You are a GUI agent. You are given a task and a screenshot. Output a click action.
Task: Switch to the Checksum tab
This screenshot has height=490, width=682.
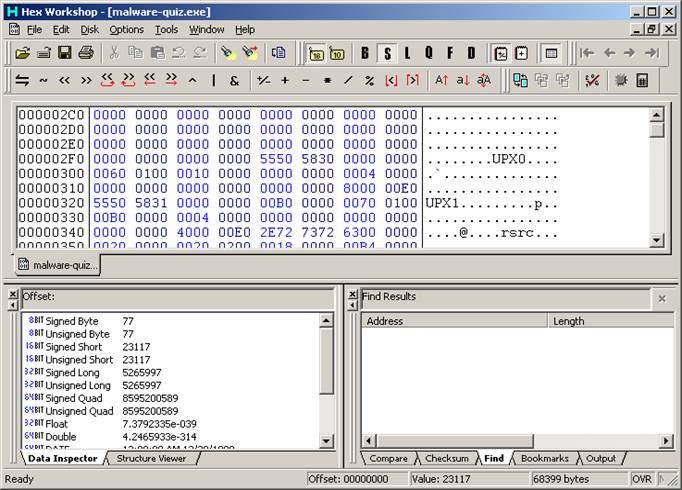pyautogui.click(x=447, y=458)
